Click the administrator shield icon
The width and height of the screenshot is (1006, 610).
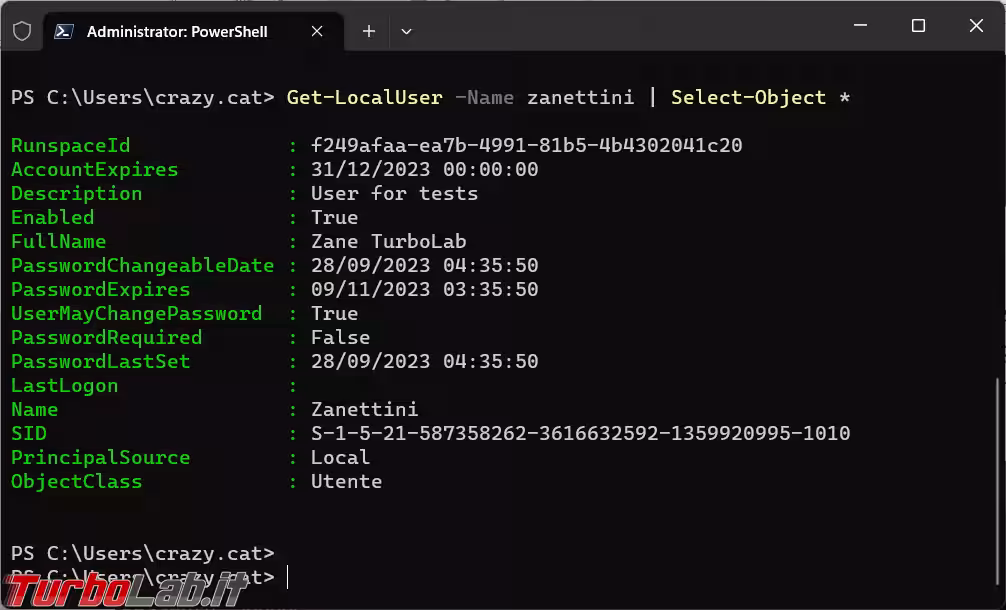click(22, 31)
